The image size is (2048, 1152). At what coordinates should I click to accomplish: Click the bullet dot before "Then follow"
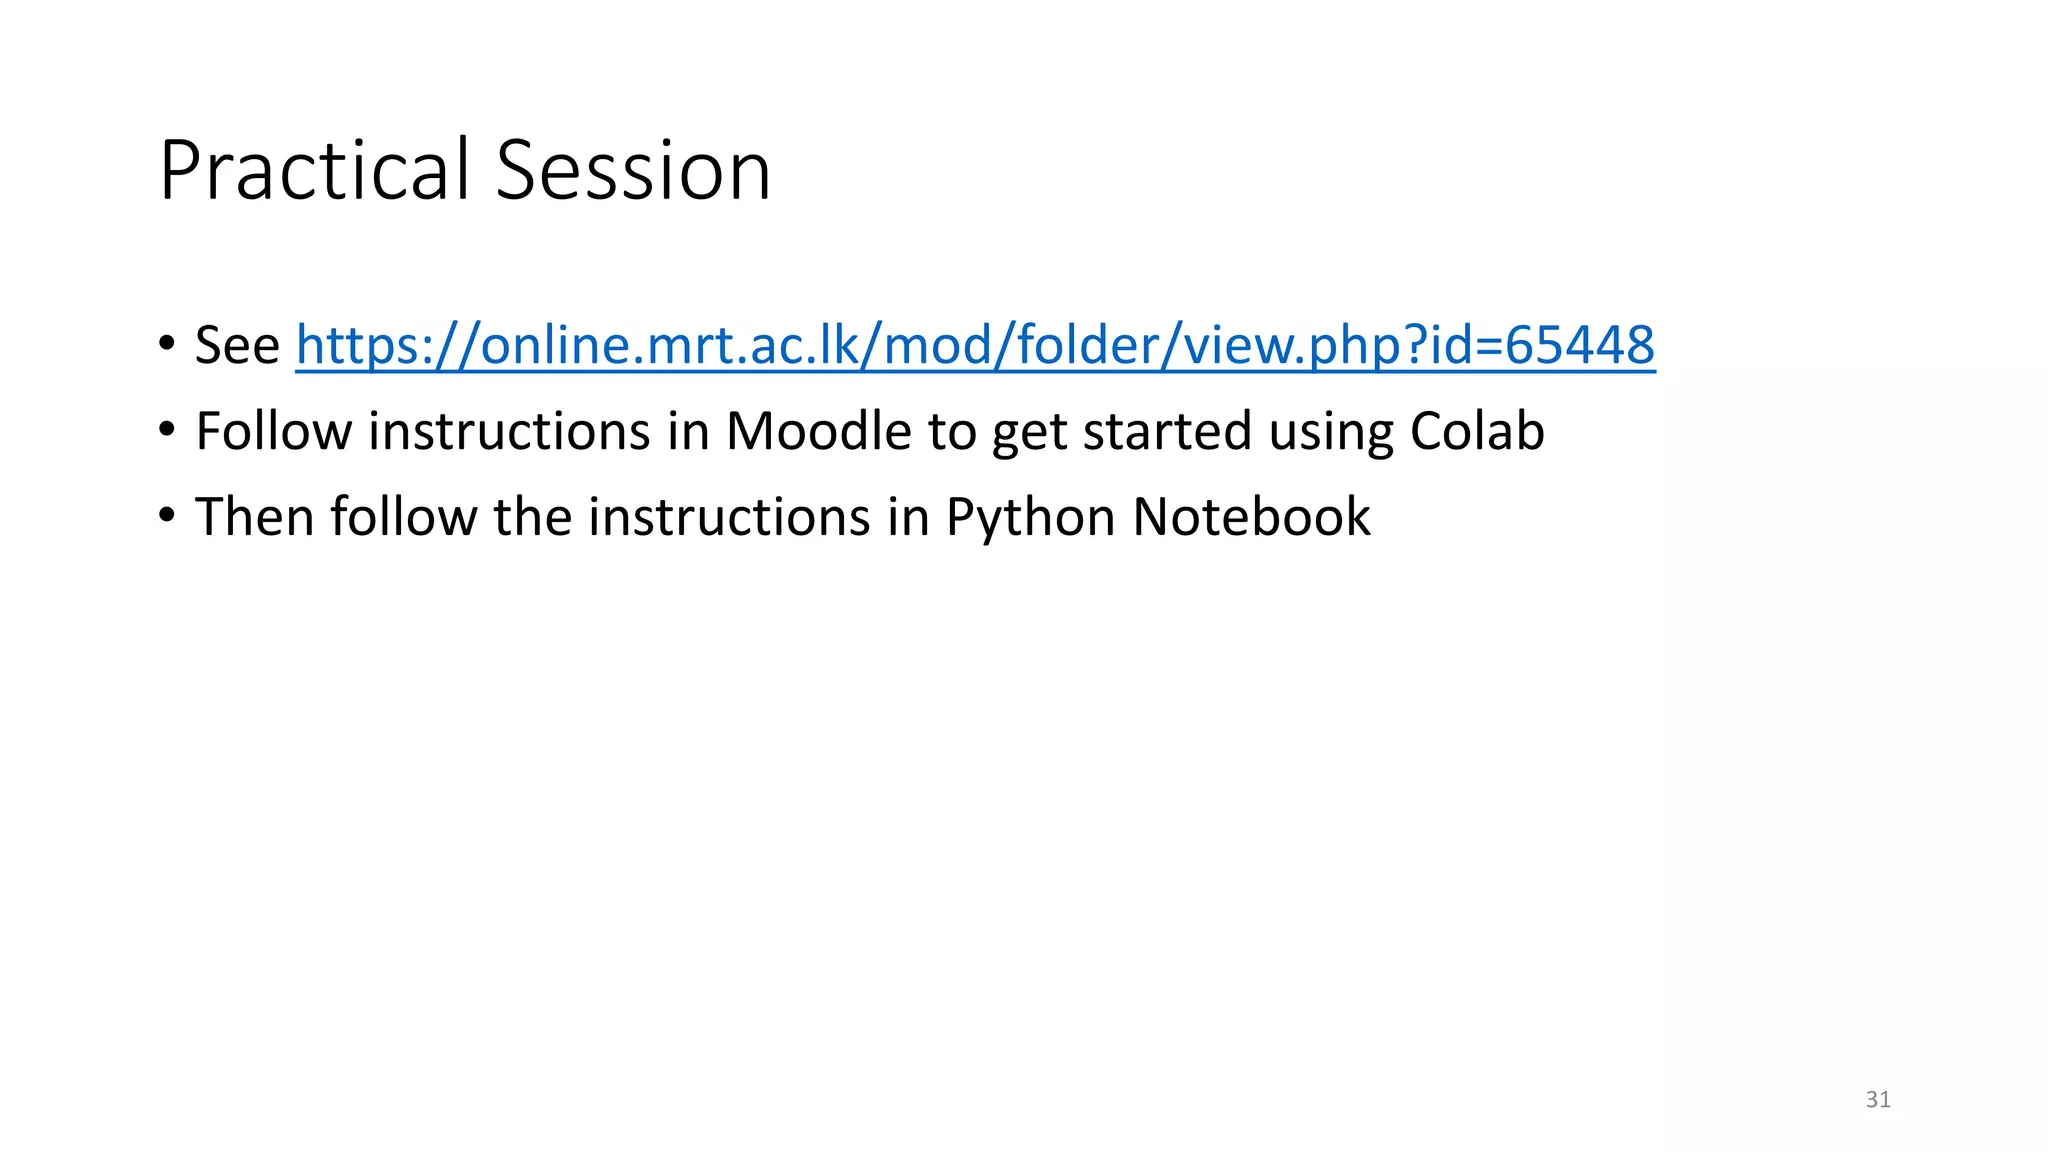[166, 516]
